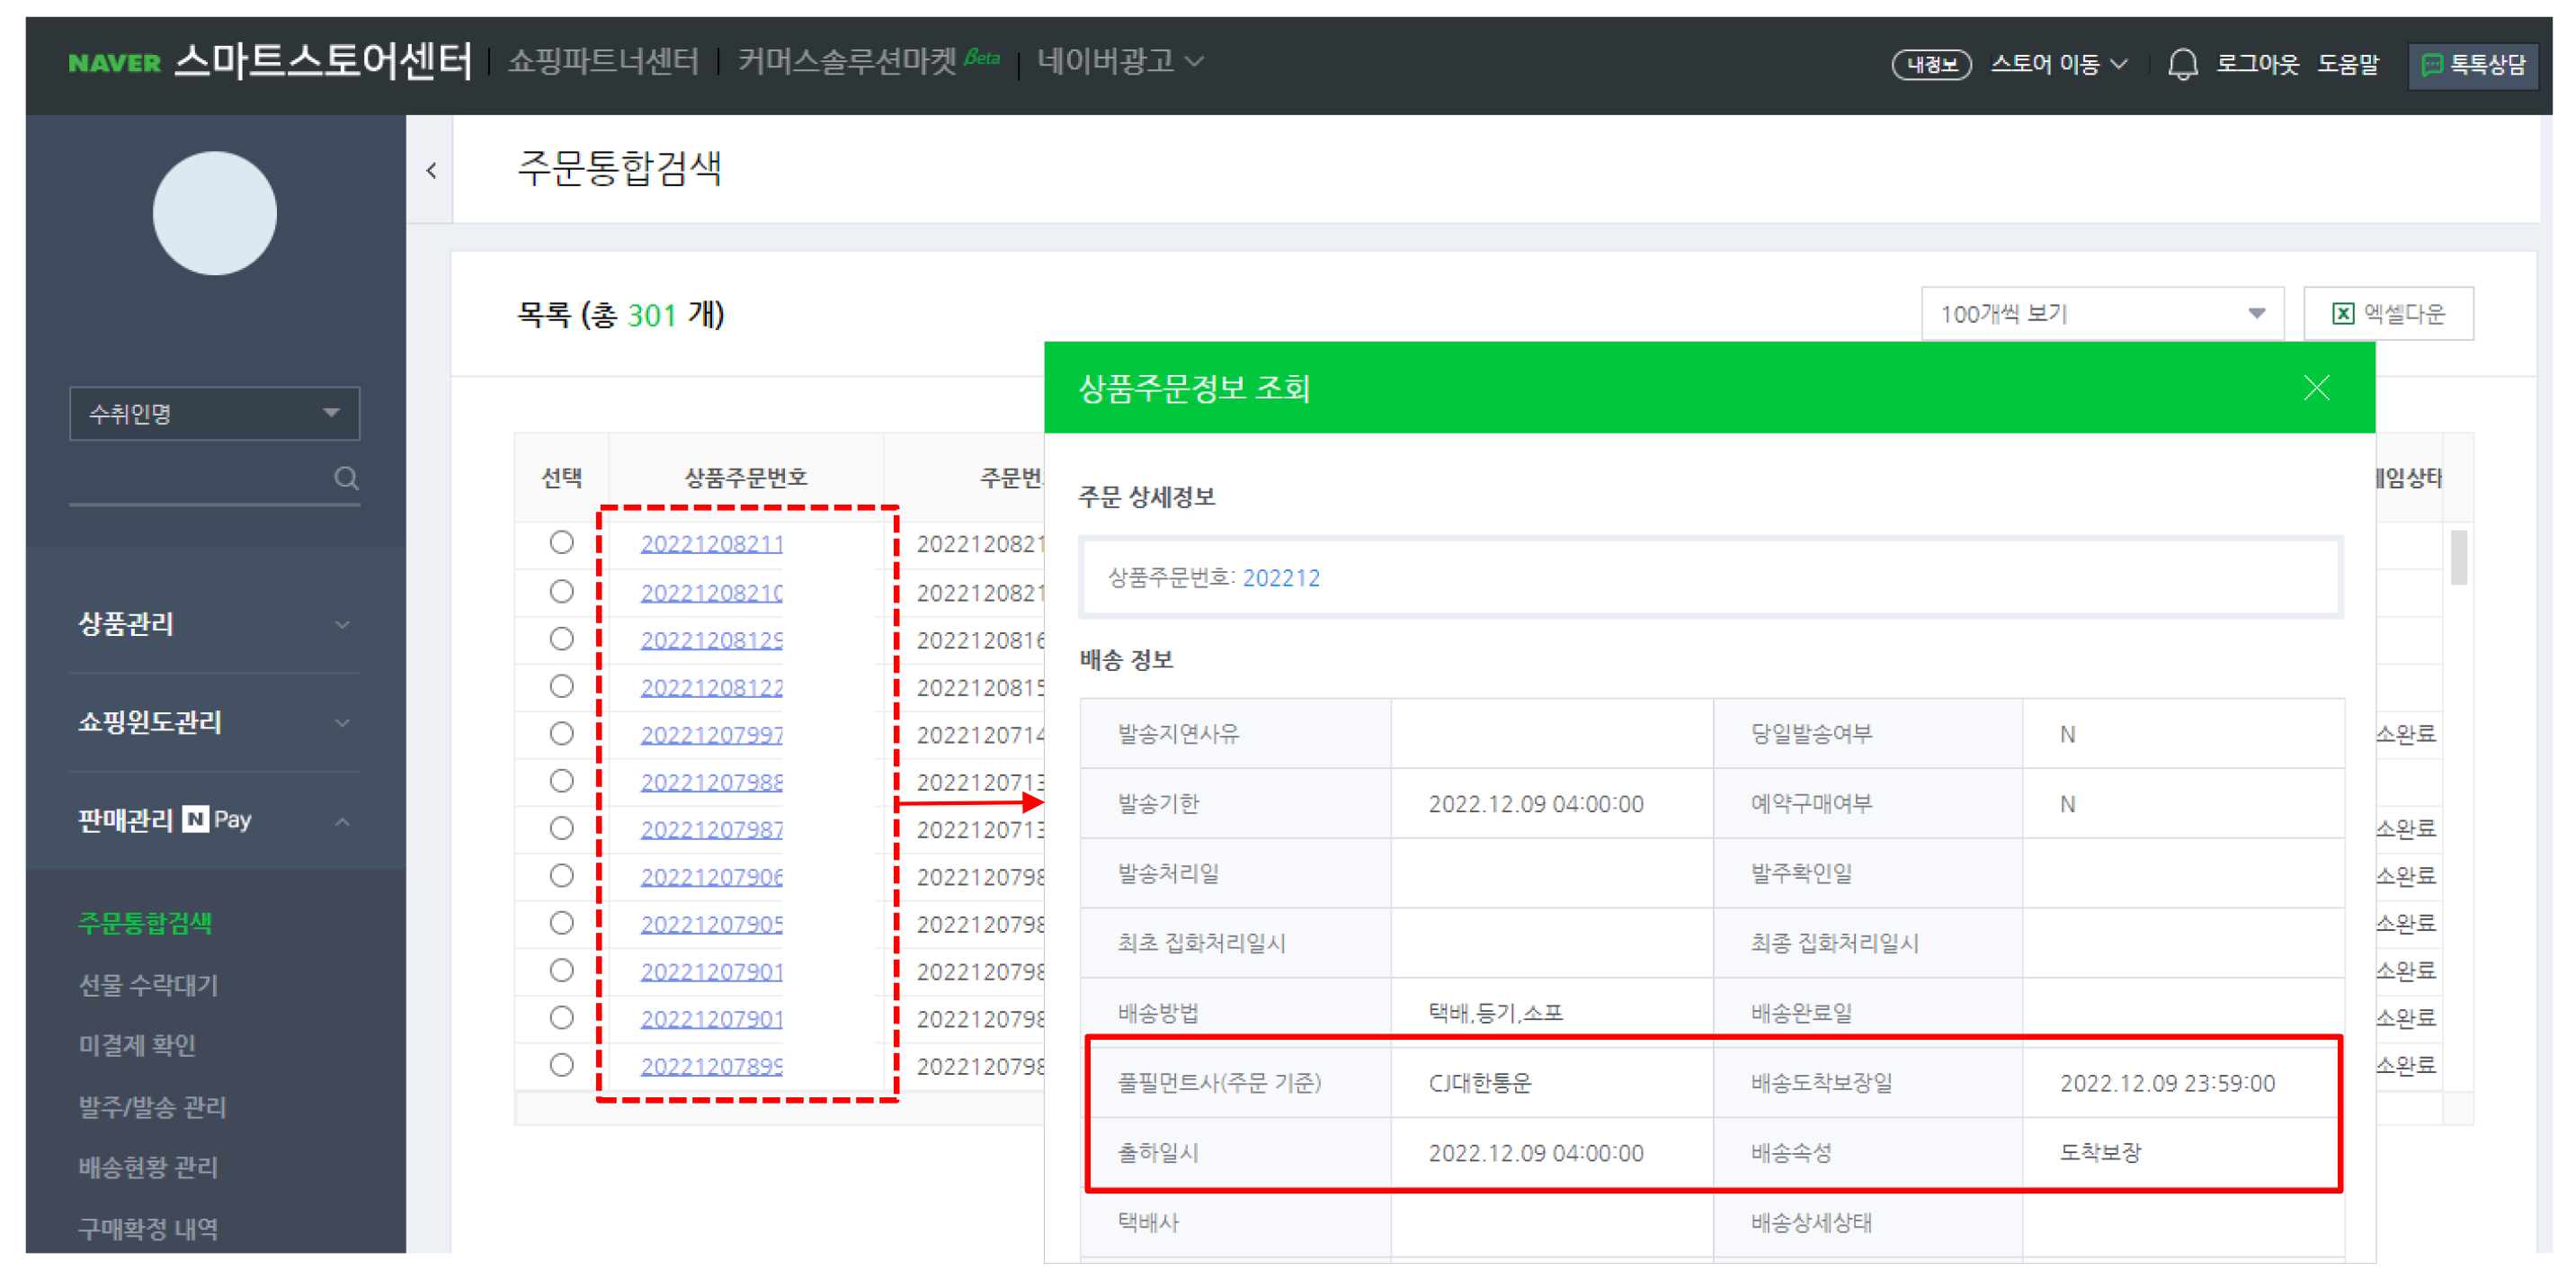The image size is (2576, 1279).
Task: Open the 수취인명 search type dropdown
Action: 214,413
